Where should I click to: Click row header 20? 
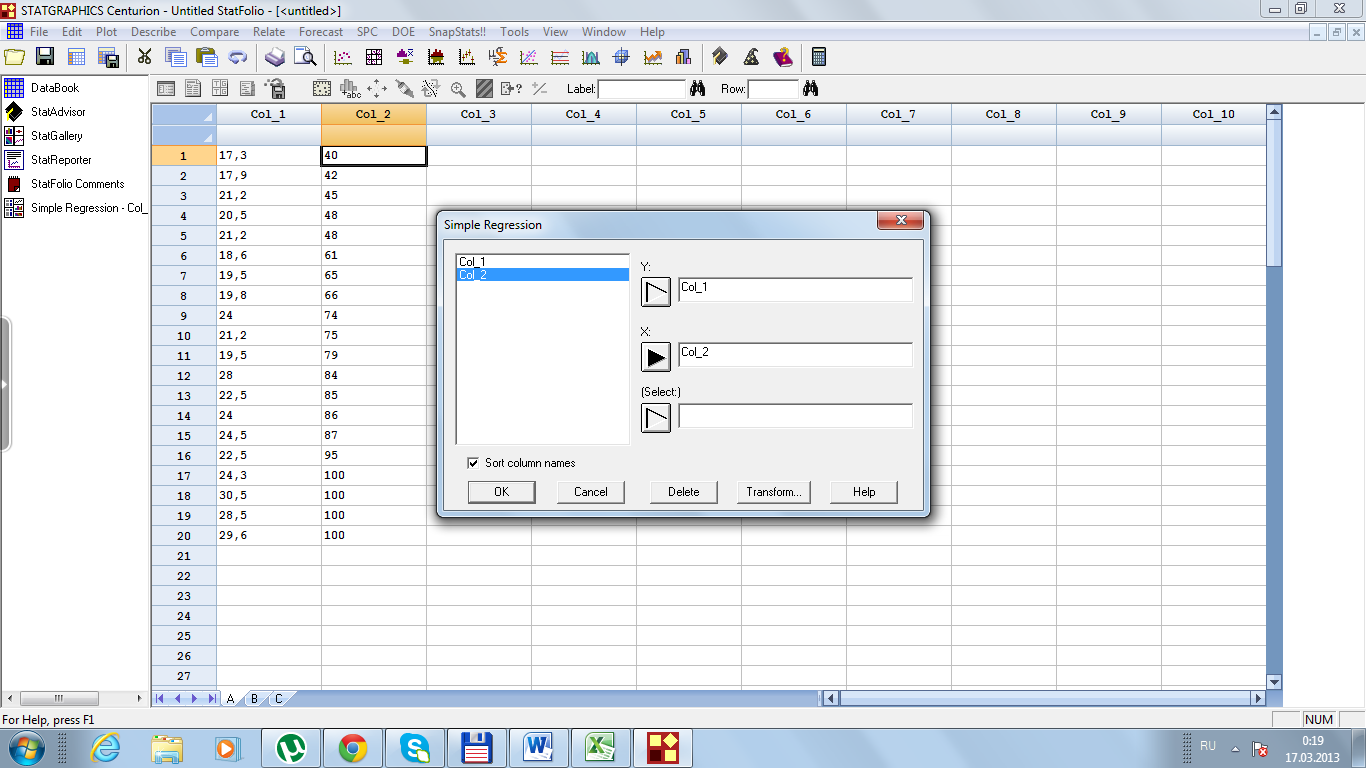click(x=184, y=535)
